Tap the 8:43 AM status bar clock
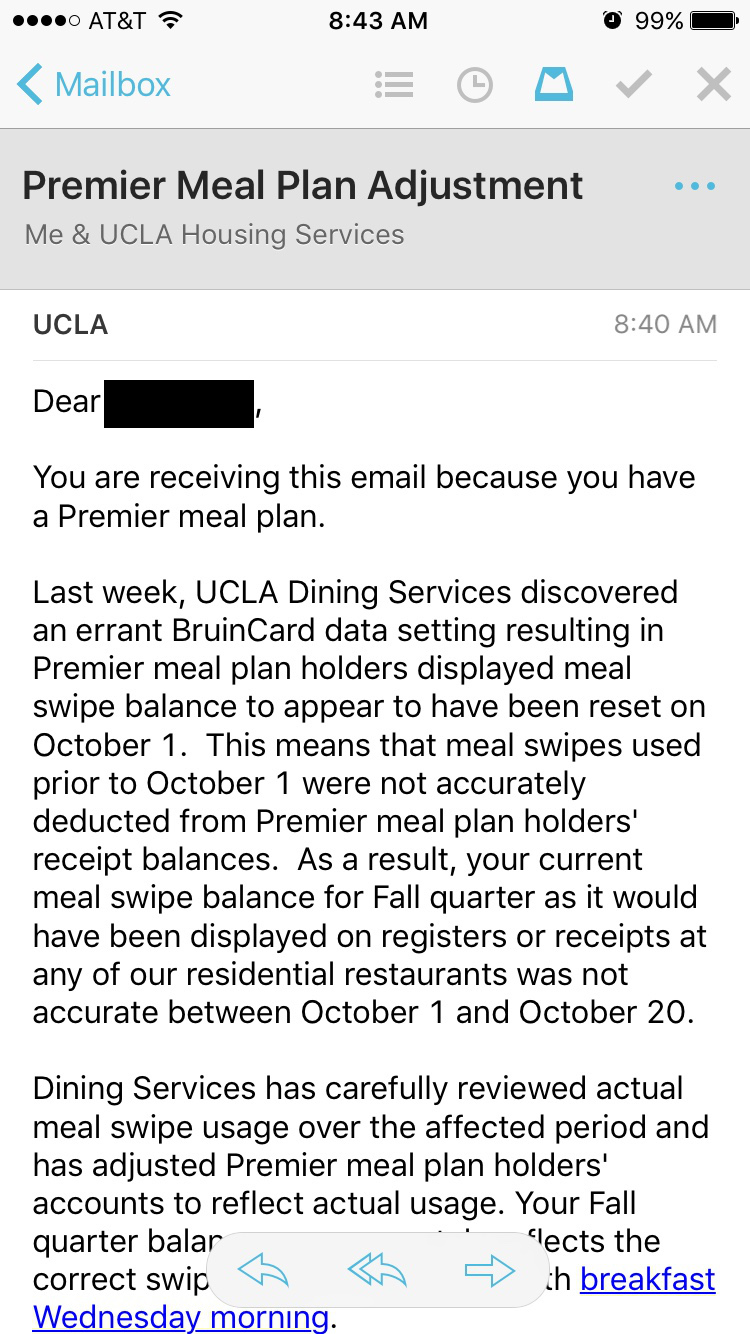This screenshot has width=750, height=1334. point(377,20)
